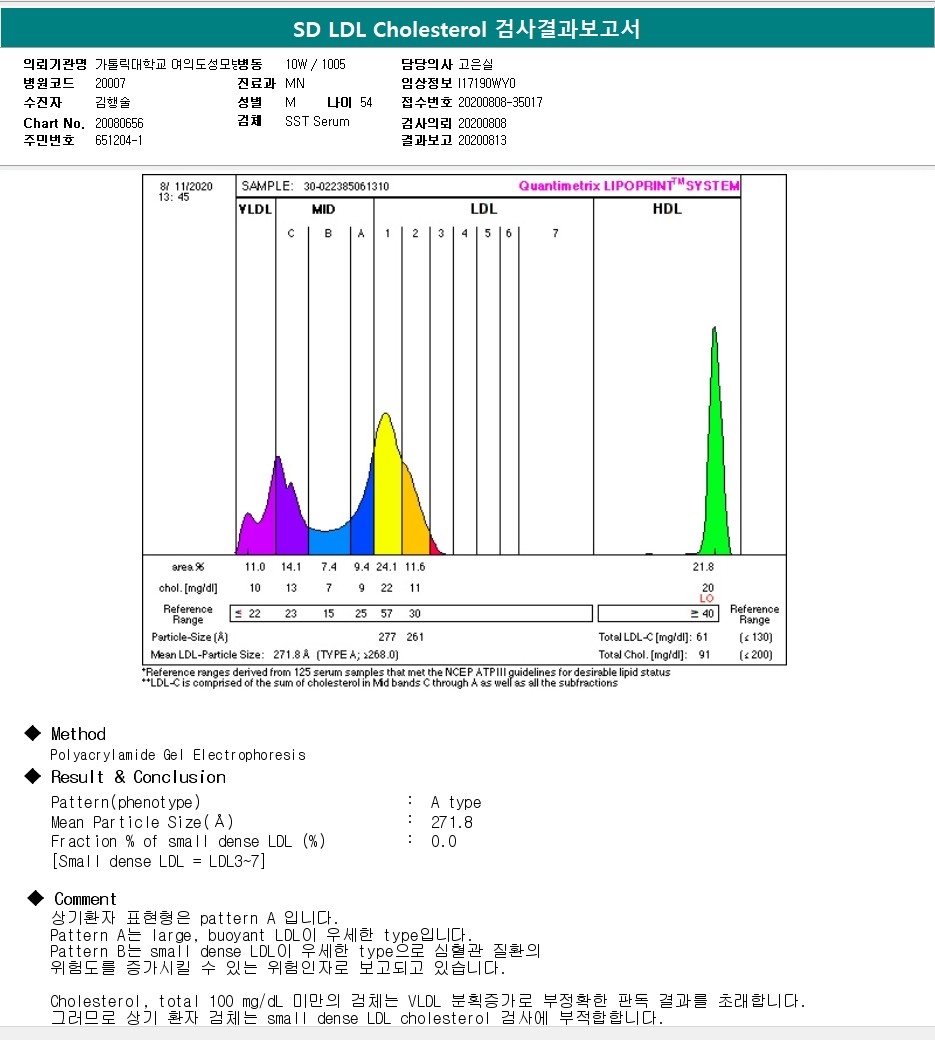Click the reference limit '(≤ 130)'
Viewport: 935px width, 1040px height.
pos(756,637)
